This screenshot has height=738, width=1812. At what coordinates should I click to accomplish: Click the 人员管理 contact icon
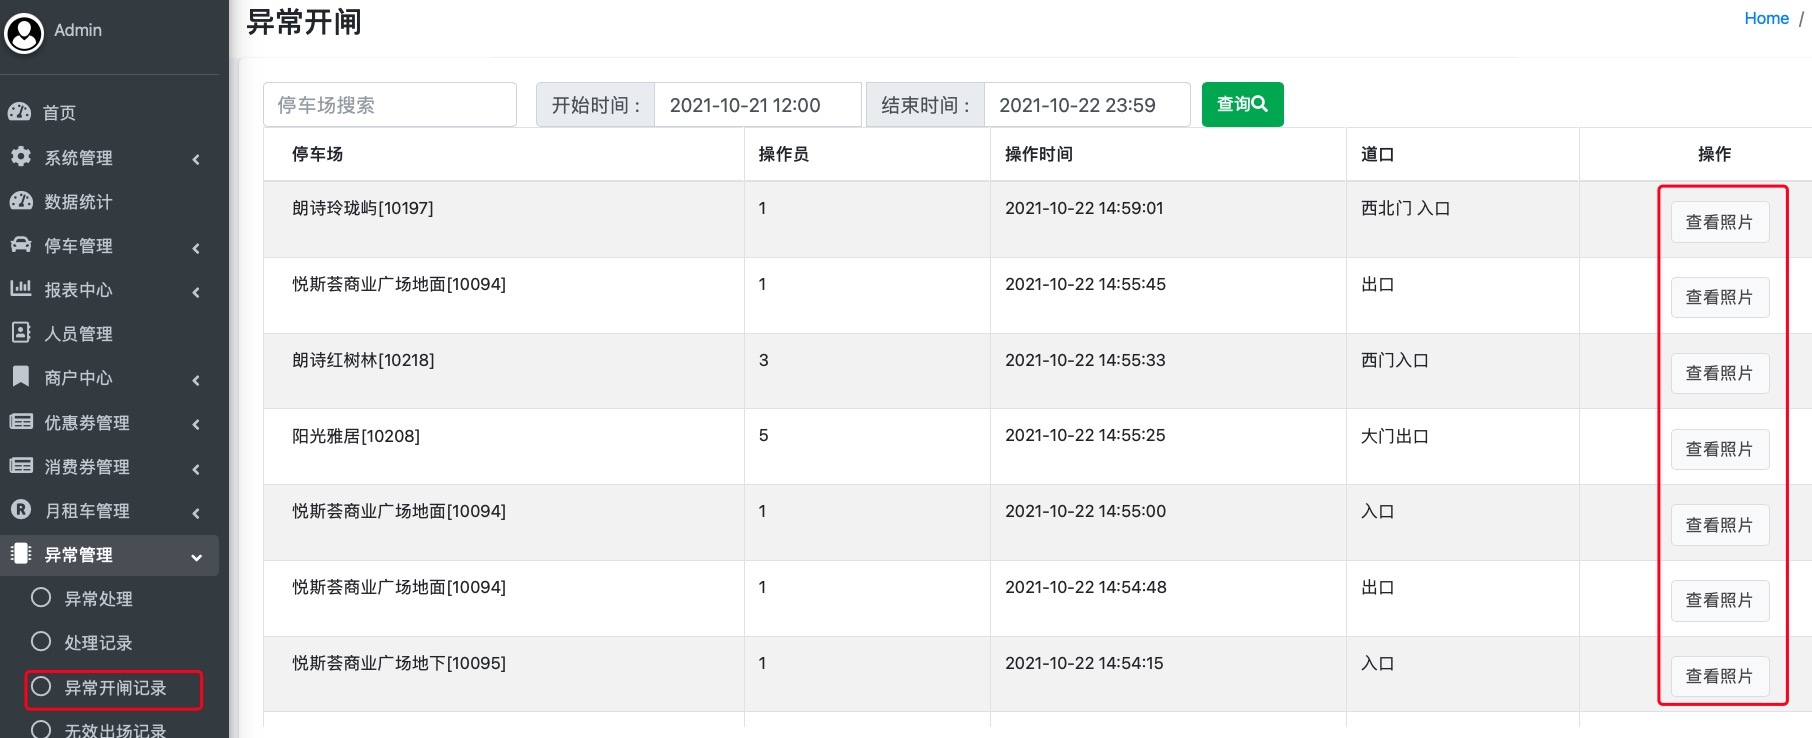pos(20,333)
